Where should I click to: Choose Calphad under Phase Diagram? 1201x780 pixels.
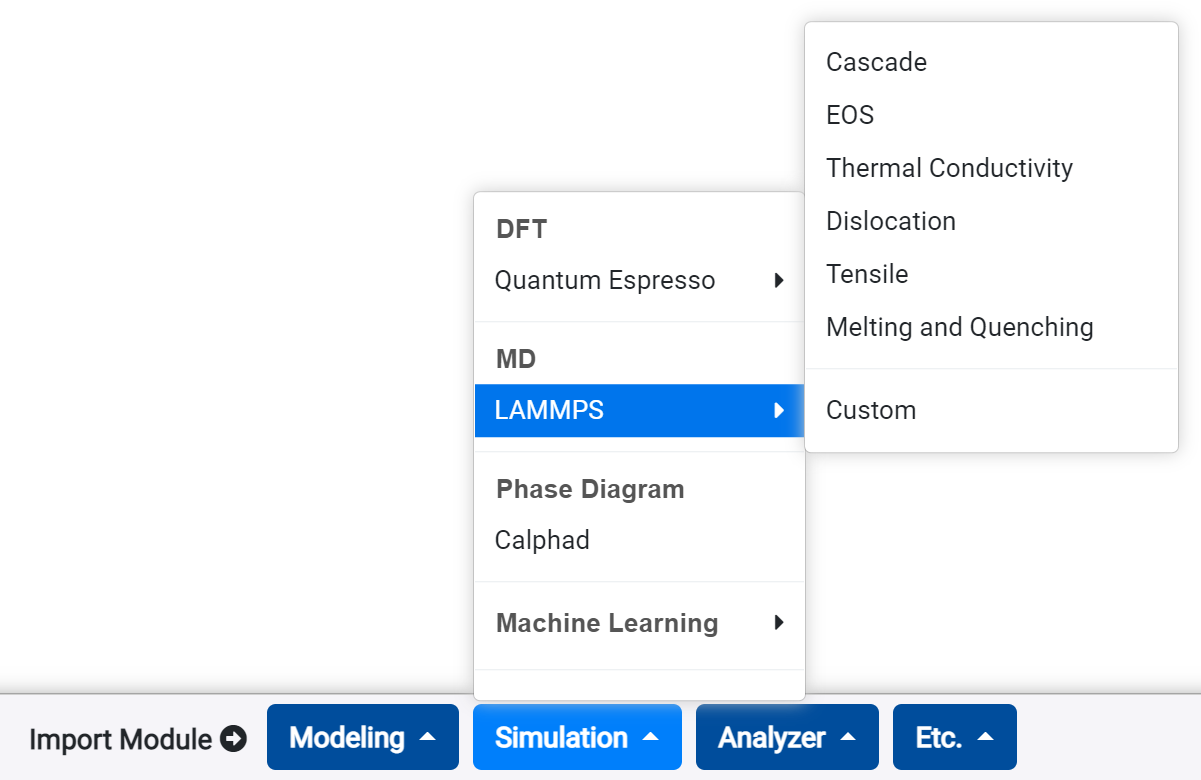click(x=542, y=540)
